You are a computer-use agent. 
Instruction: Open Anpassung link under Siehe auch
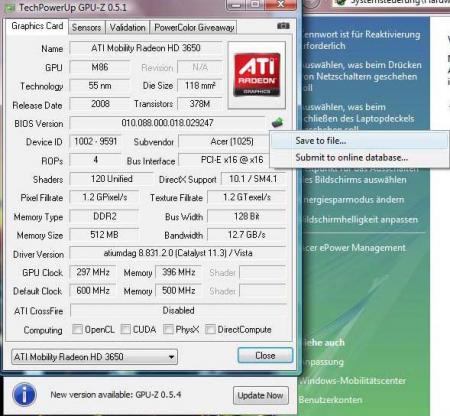point(323,362)
